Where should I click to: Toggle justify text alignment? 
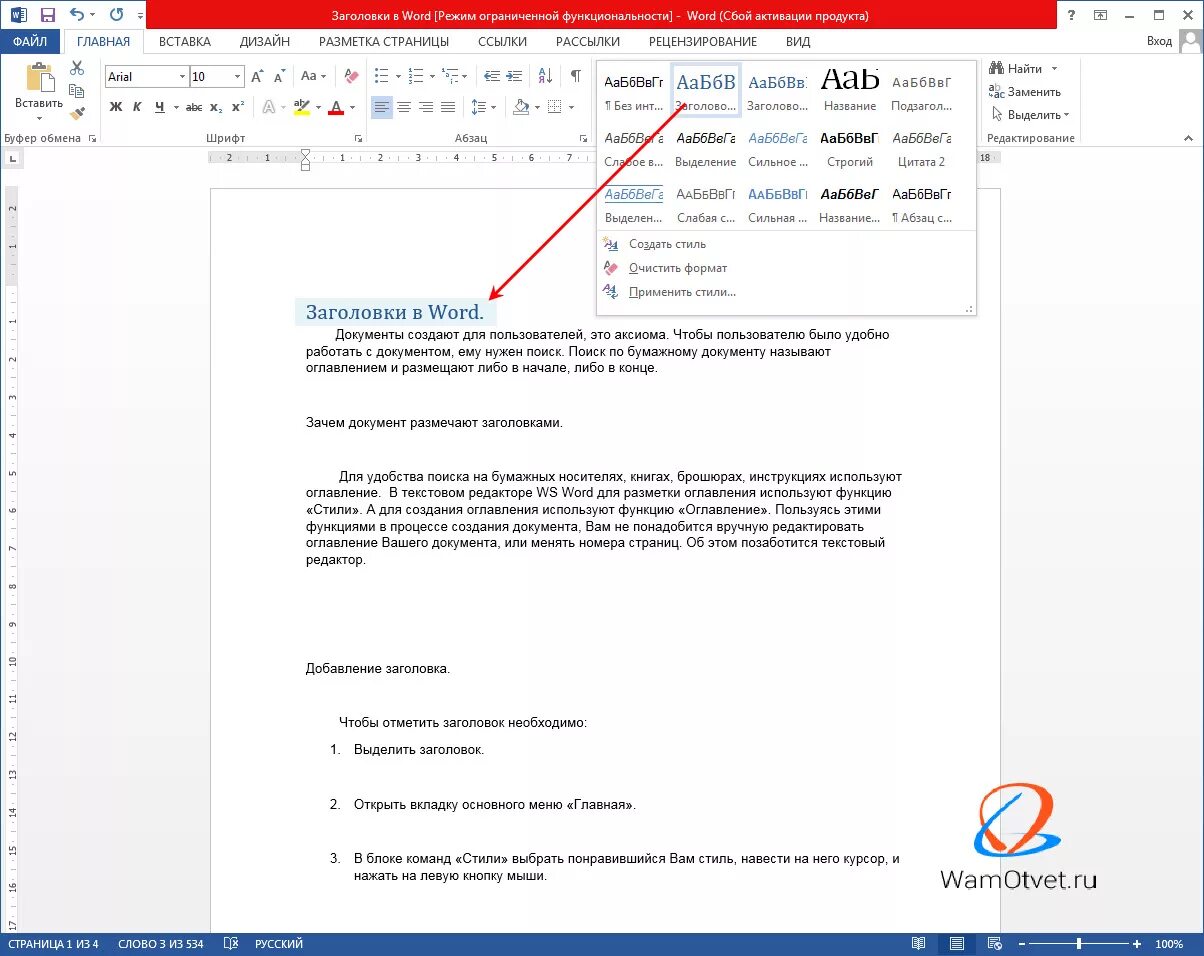tap(448, 107)
